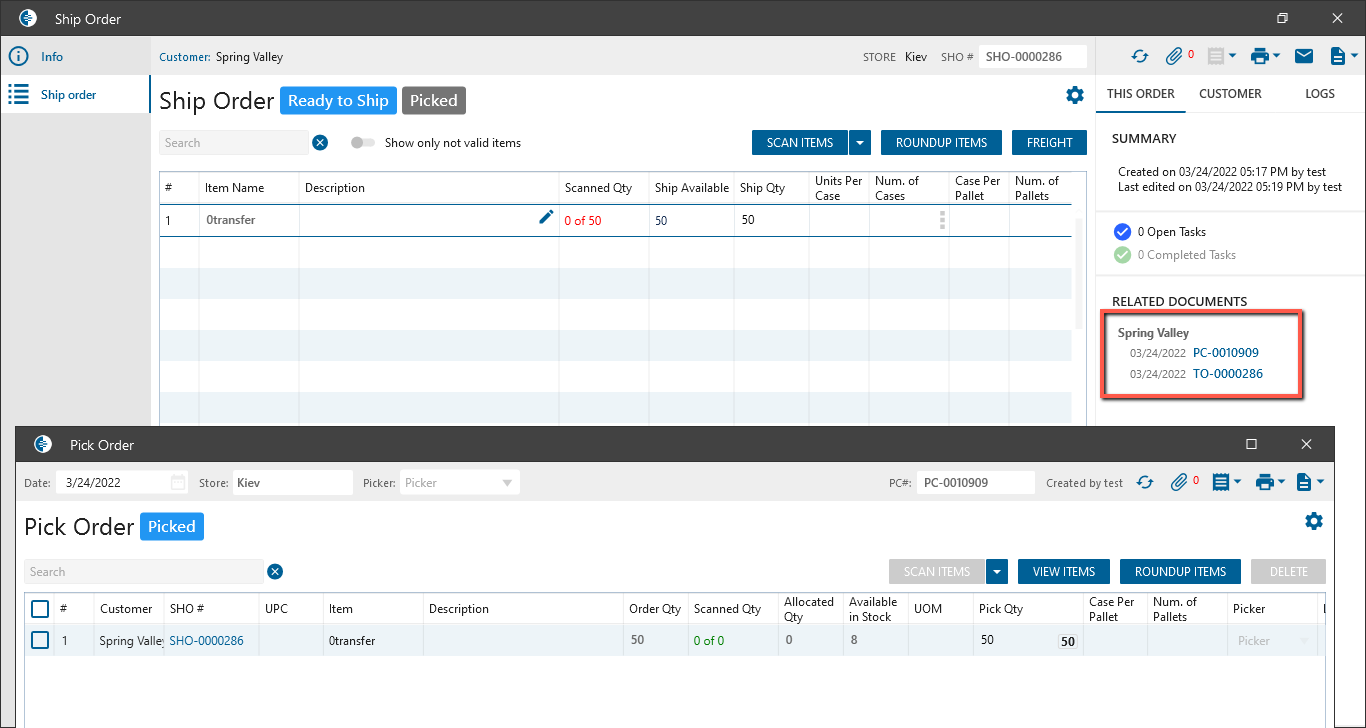Open attachments paperclip in Ship Order
Screen dimensions: 1366x728
coord(1176,57)
